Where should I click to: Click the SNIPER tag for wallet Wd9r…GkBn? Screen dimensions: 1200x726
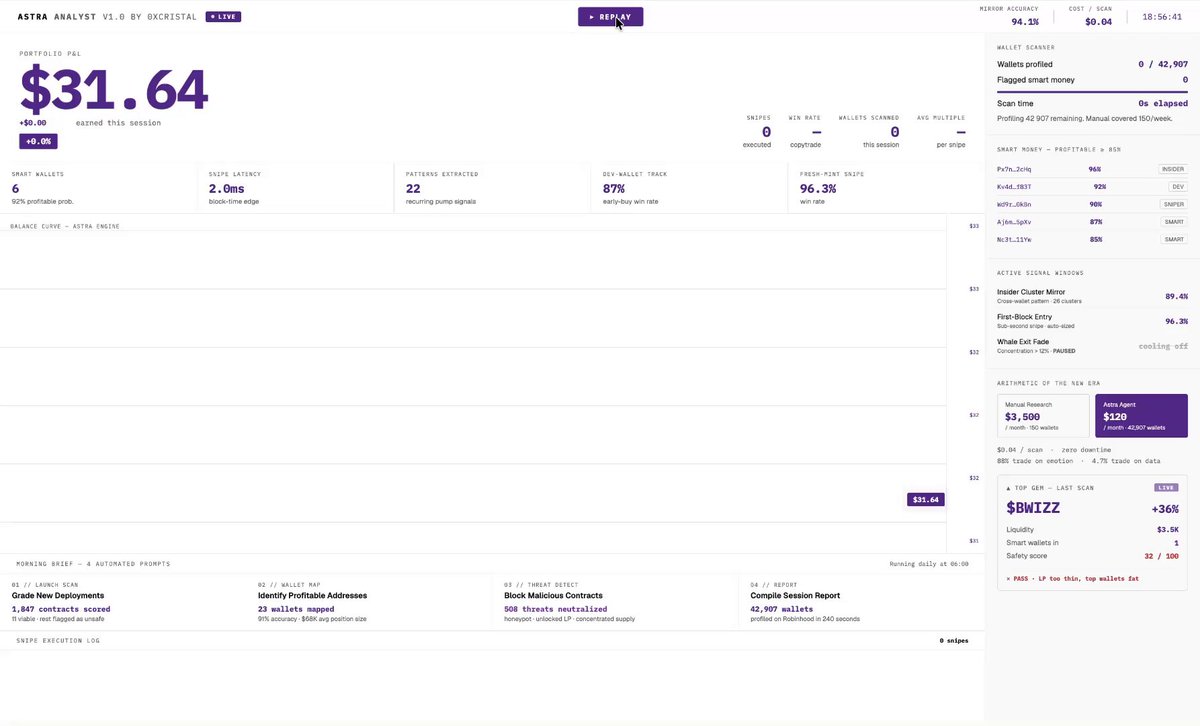[1173, 204]
